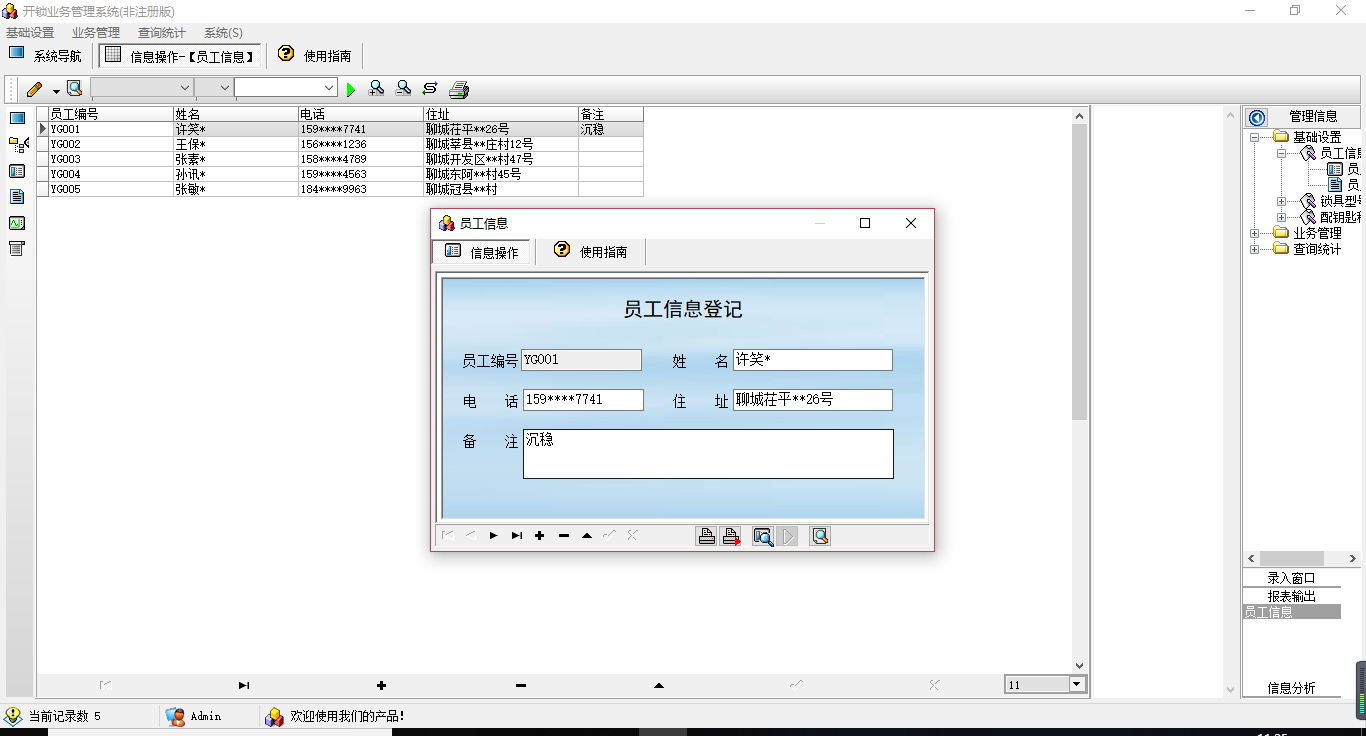Click the blue document icon in left sidebar
The image size is (1366, 736).
[17, 197]
